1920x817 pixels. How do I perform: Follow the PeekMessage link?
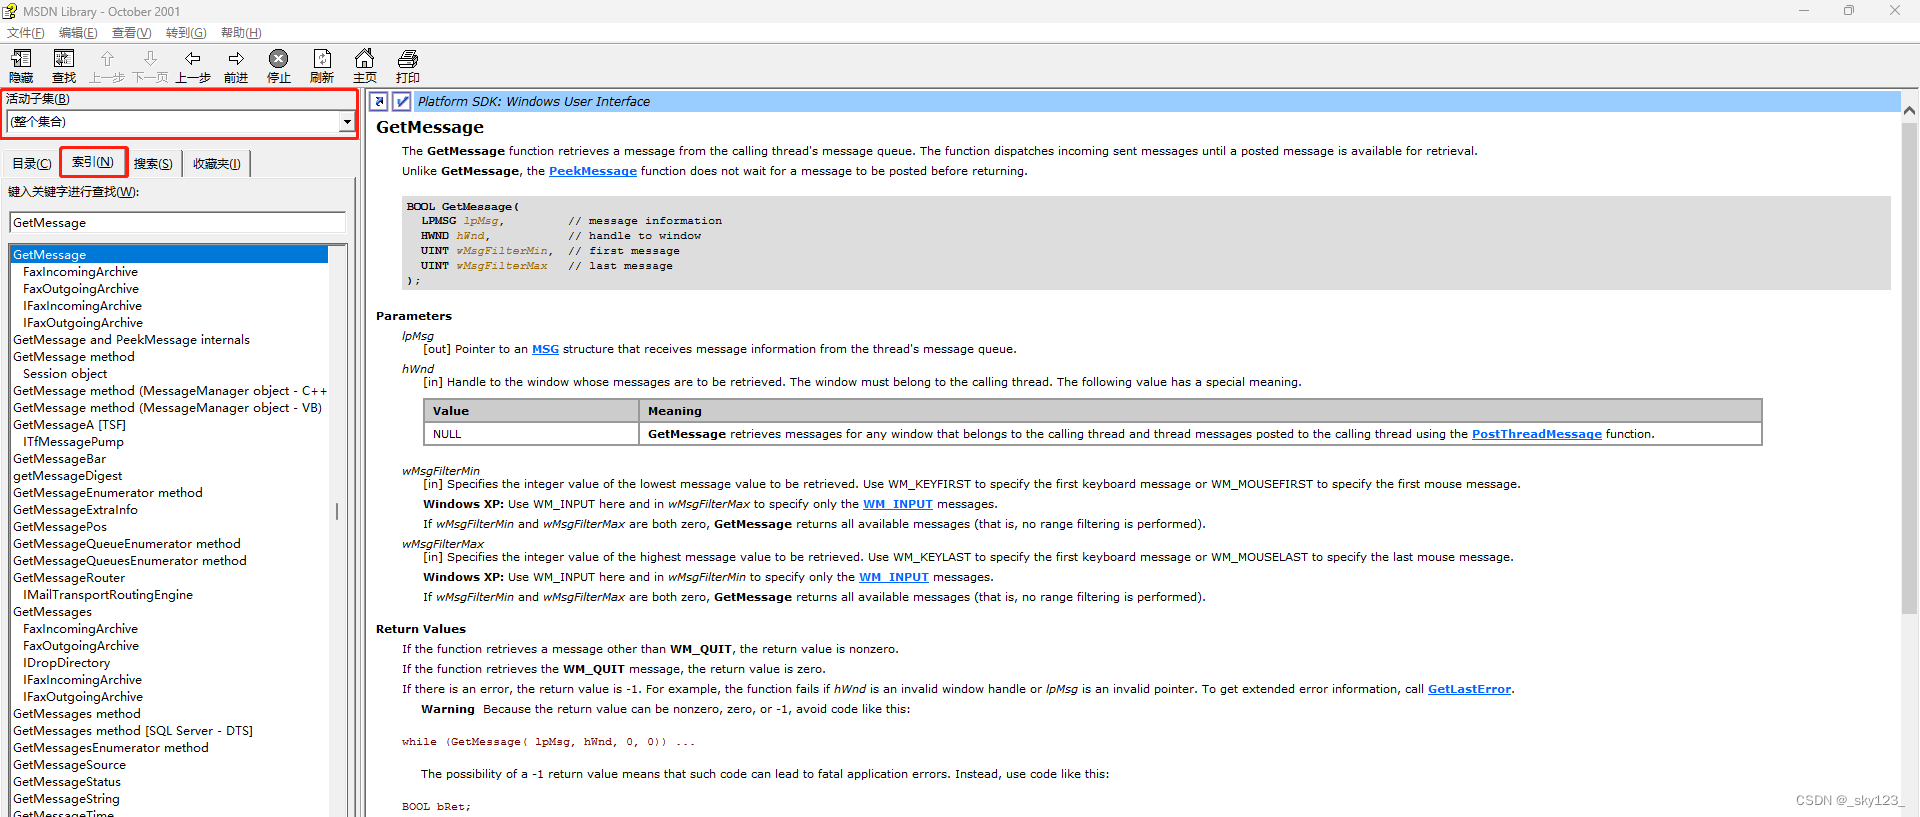coord(593,171)
